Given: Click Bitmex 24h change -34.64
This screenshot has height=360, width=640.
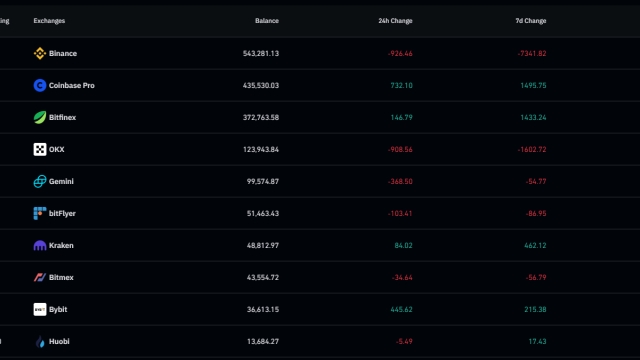Looking at the screenshot, I should (x=402, y=278).
